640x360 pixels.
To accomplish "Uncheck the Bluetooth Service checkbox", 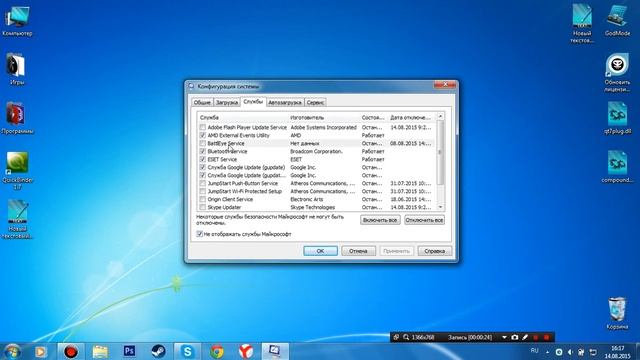I will pyautogui.click(x=202, y=151).
